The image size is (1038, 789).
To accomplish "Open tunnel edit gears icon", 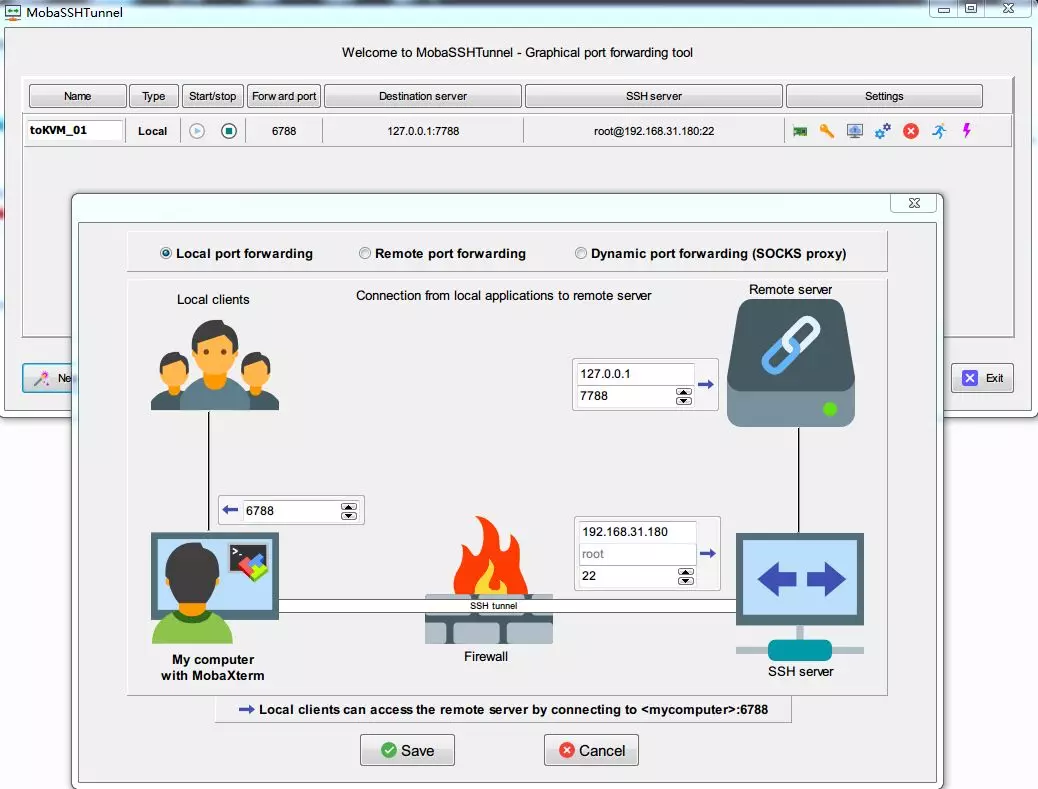I will tap(882, 131).
